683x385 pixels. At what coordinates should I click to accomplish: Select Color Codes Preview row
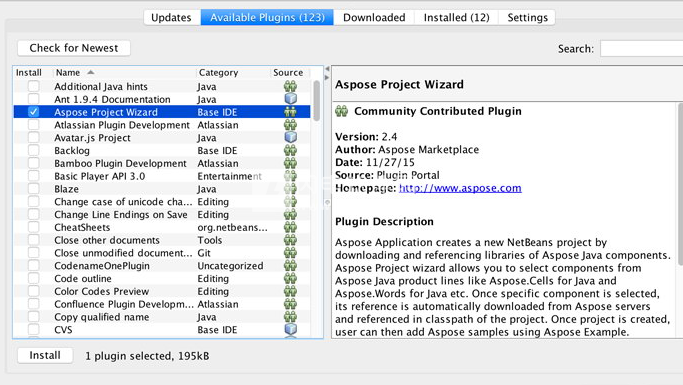tap(162, 291)
